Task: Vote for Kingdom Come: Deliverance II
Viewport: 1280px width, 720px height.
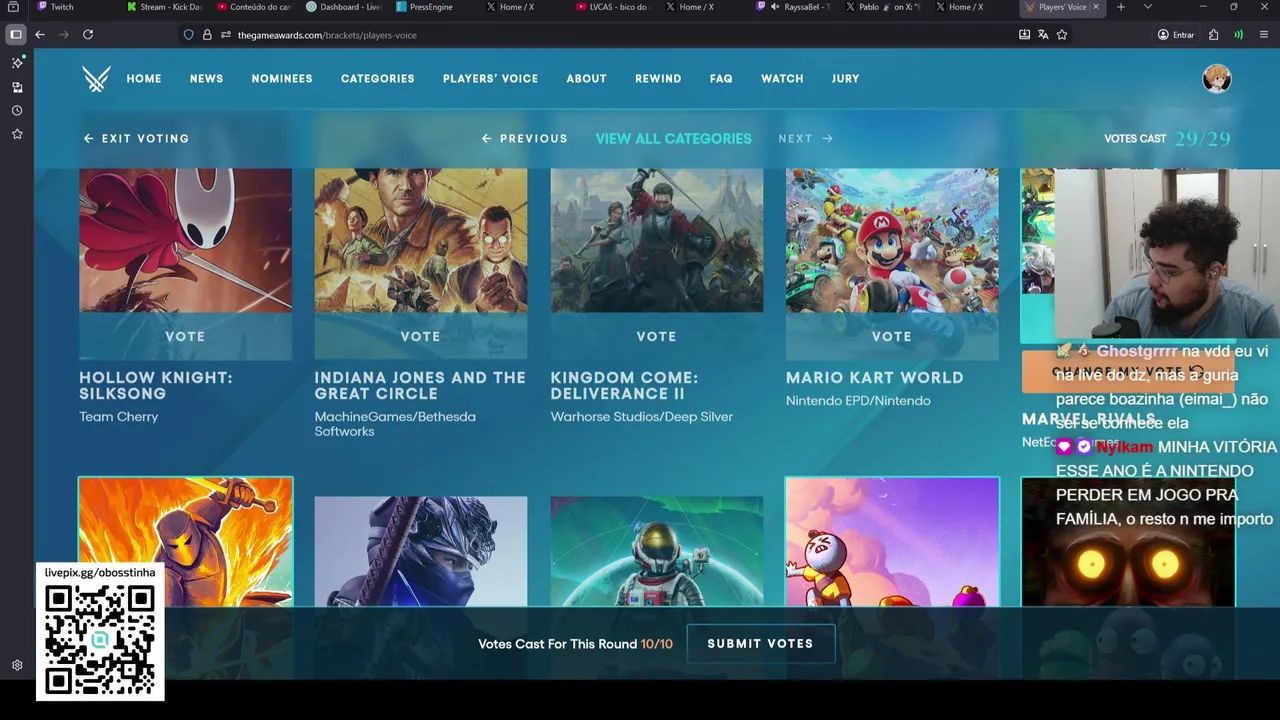Action: [x=656, y=337]
